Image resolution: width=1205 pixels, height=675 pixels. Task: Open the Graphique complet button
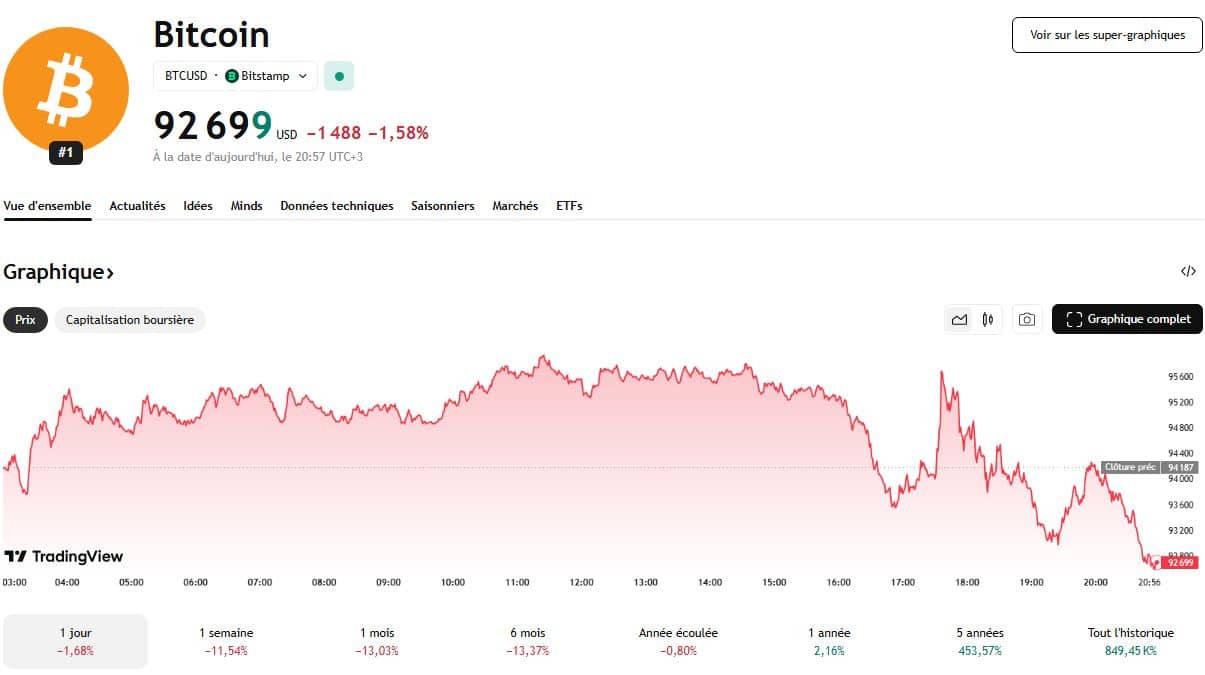(1127, 320)
